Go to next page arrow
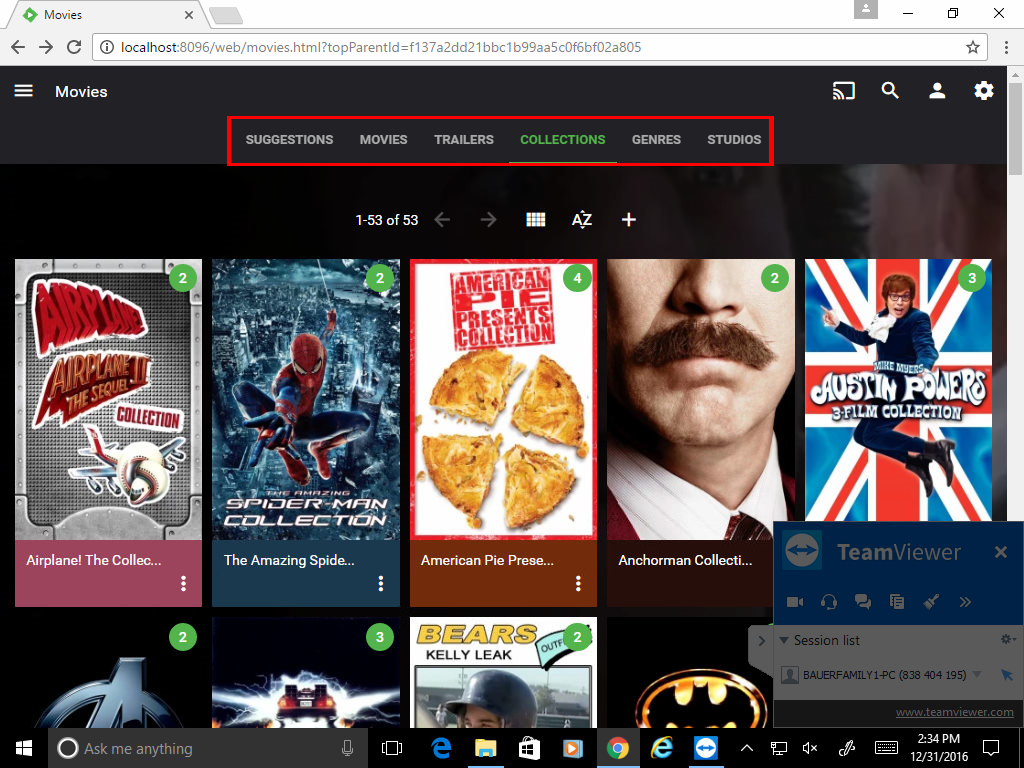The width and height of the screenshot is (1024, 768). [488, 220]
